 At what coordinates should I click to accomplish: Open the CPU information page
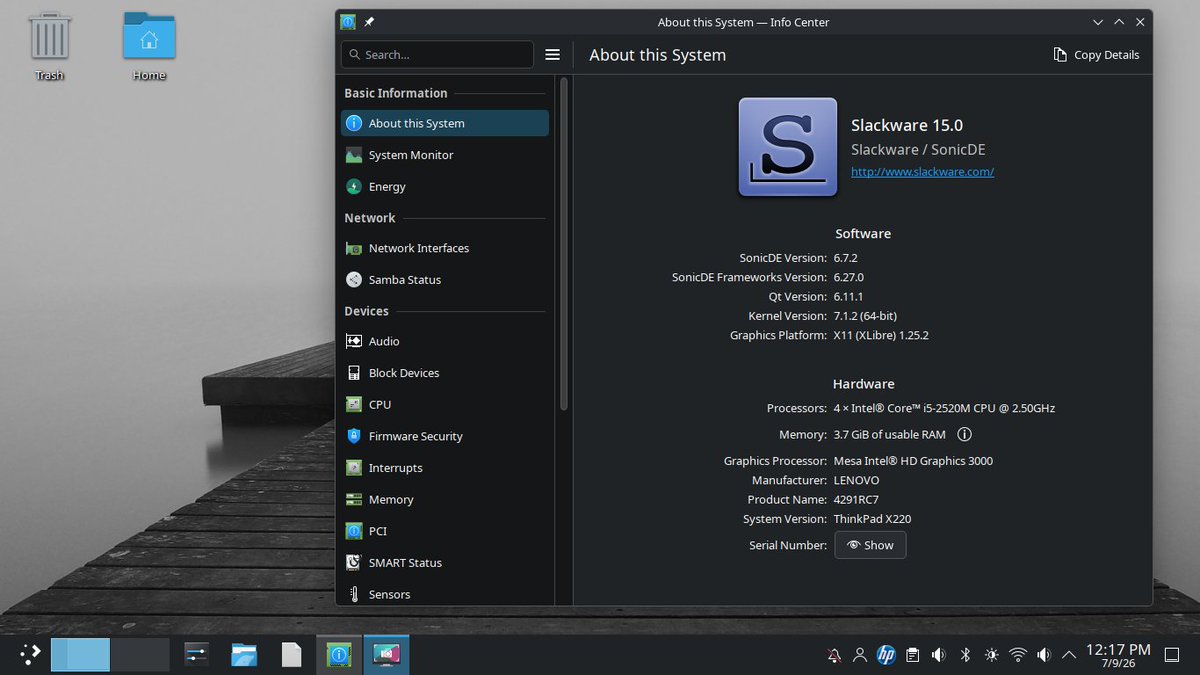click(444, 405)
